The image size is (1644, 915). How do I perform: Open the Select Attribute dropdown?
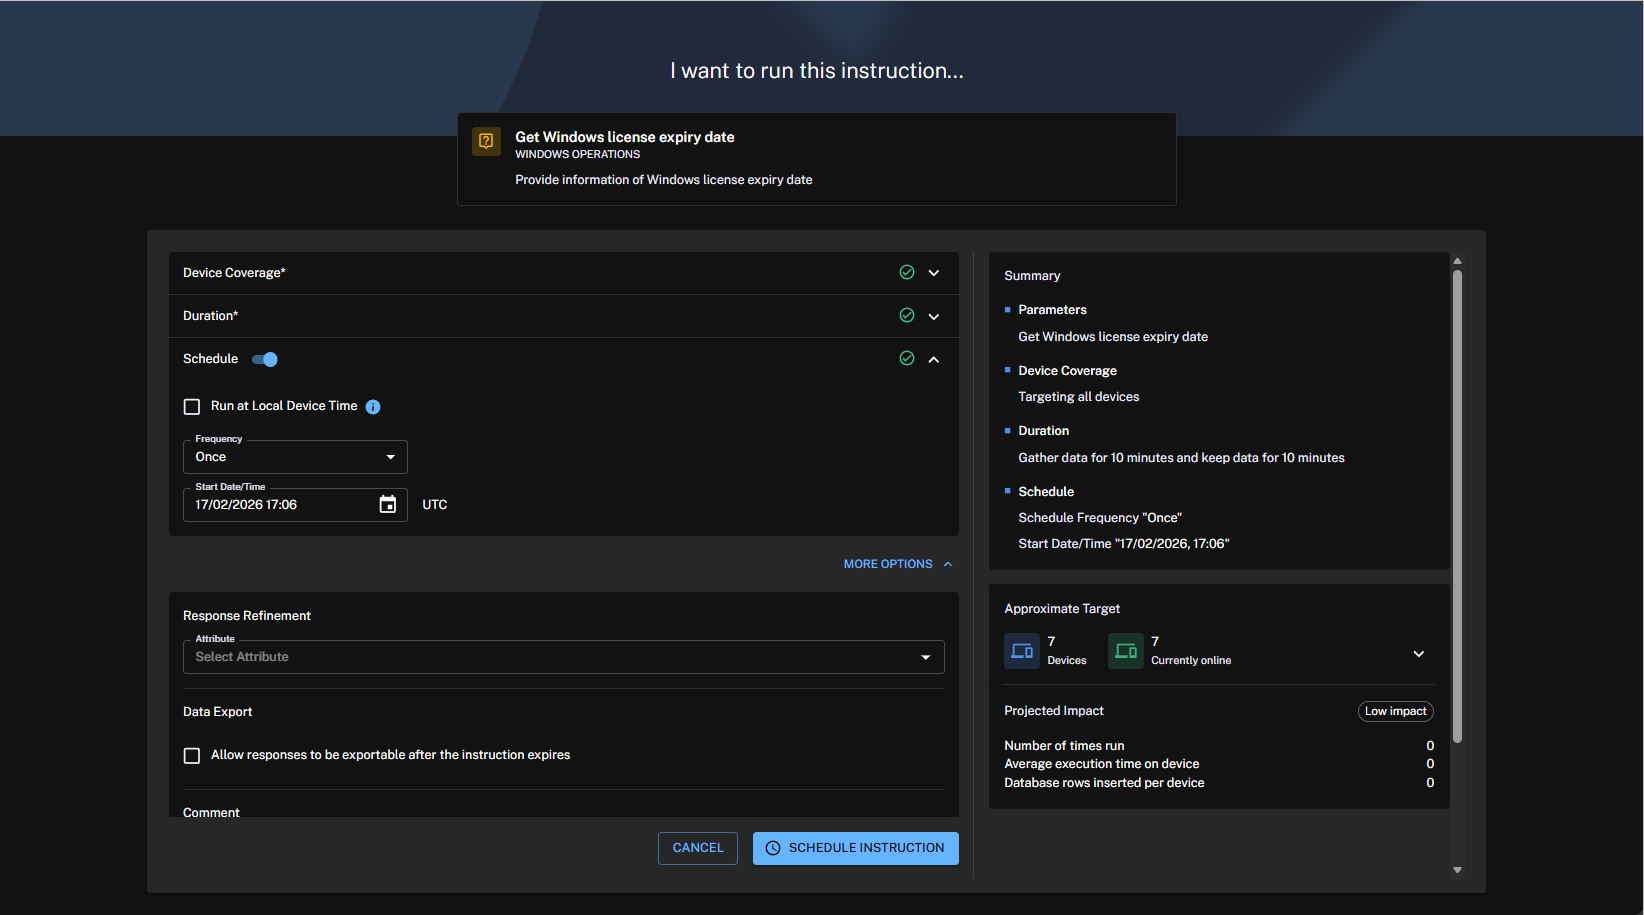point(563,657)
